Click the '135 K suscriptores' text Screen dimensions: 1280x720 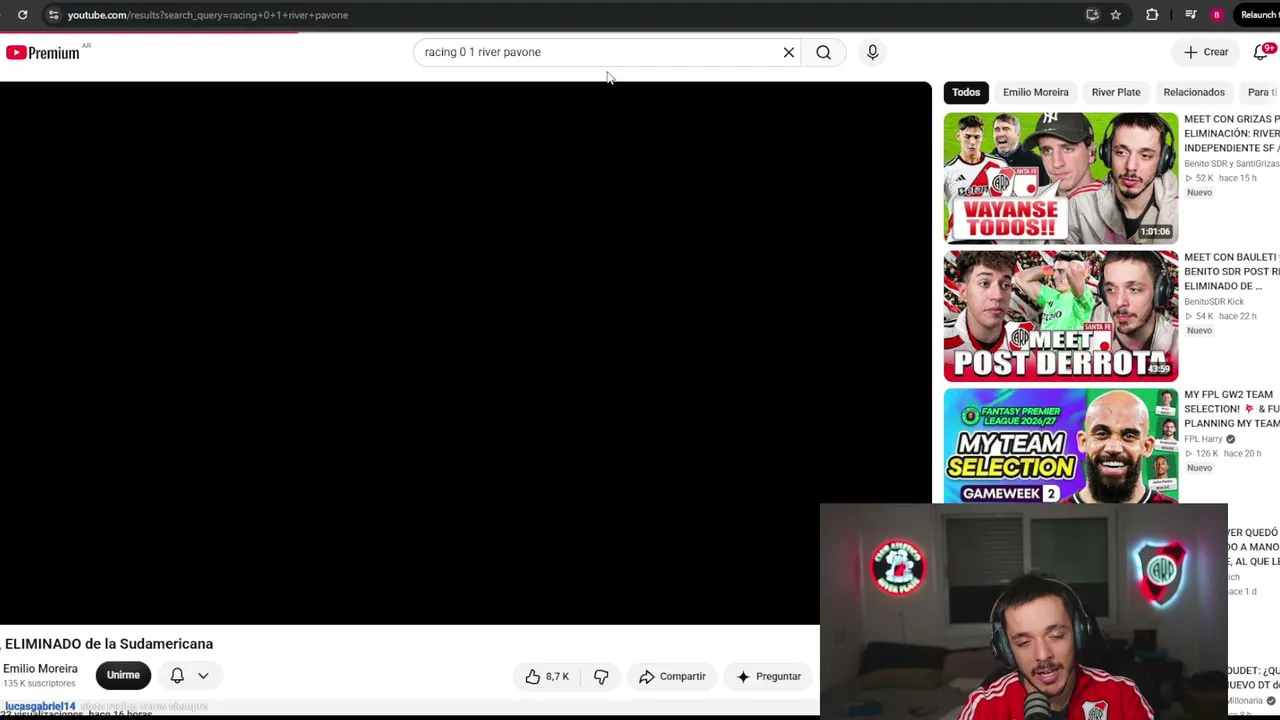39,684
